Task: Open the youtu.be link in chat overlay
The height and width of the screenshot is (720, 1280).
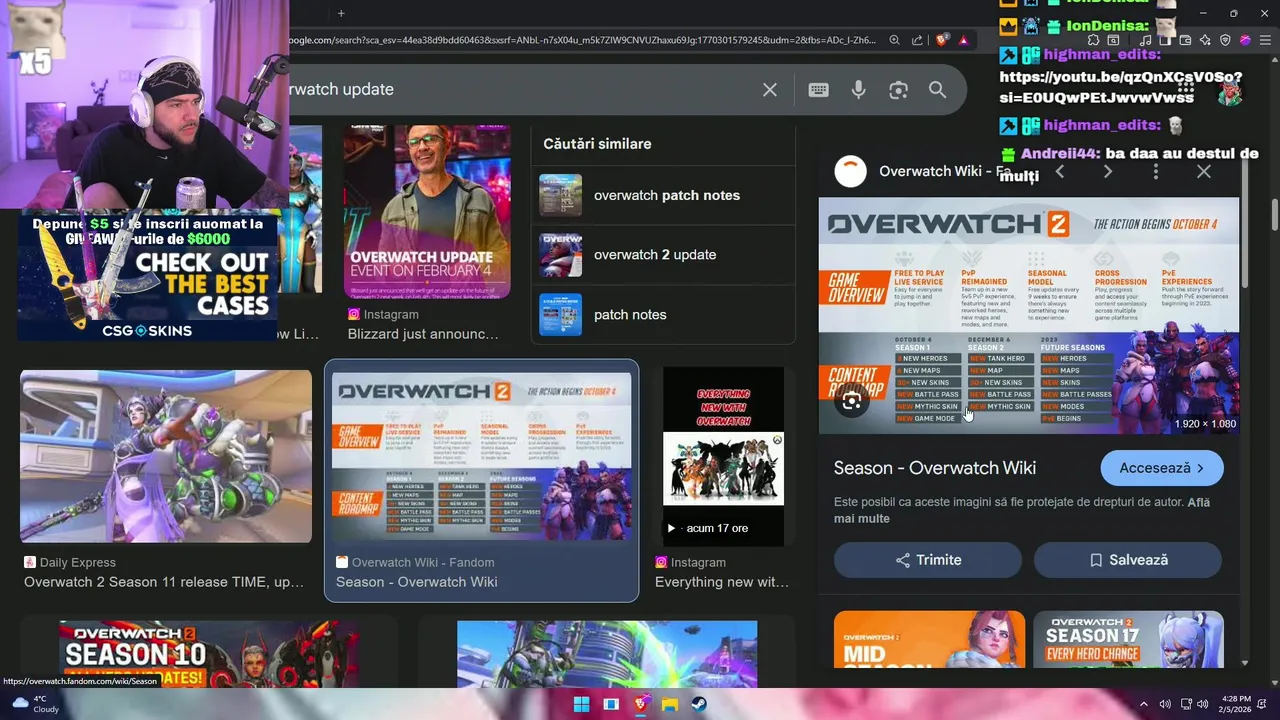Action: tap(1120, 88)
